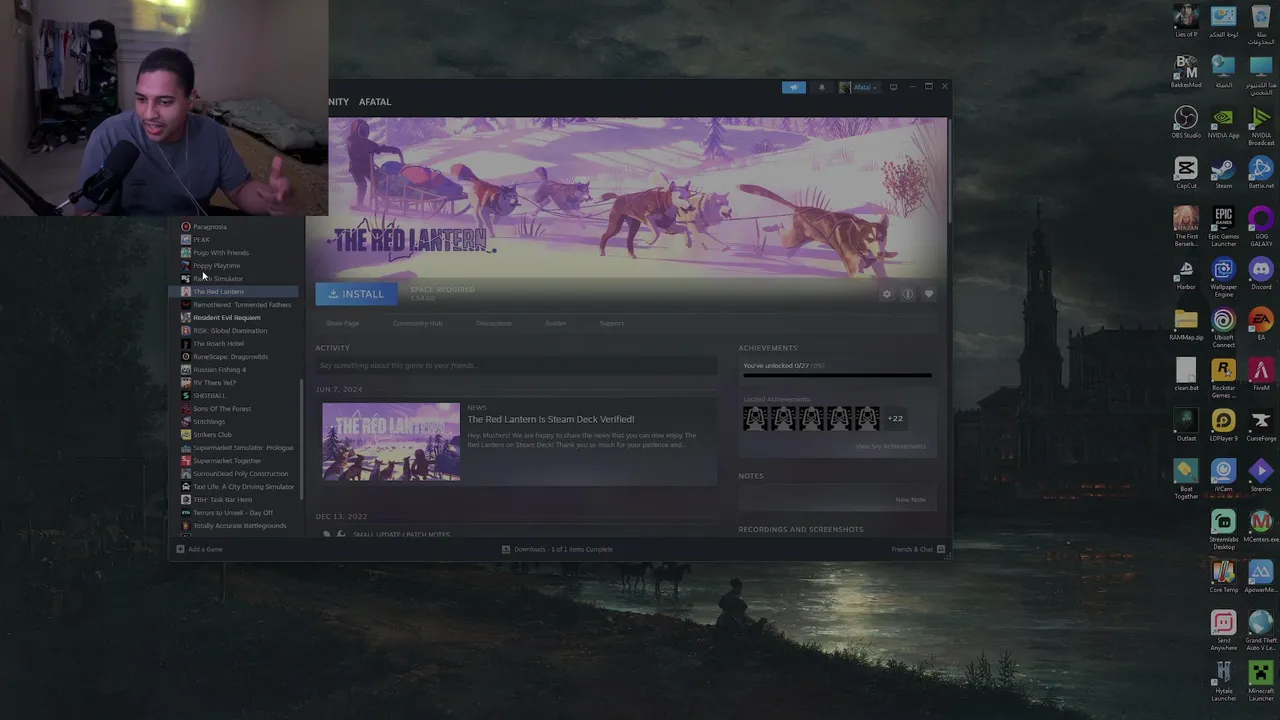Select the RAMMap.zip folder icon
1280x720 pixels.
(1186, 324)
